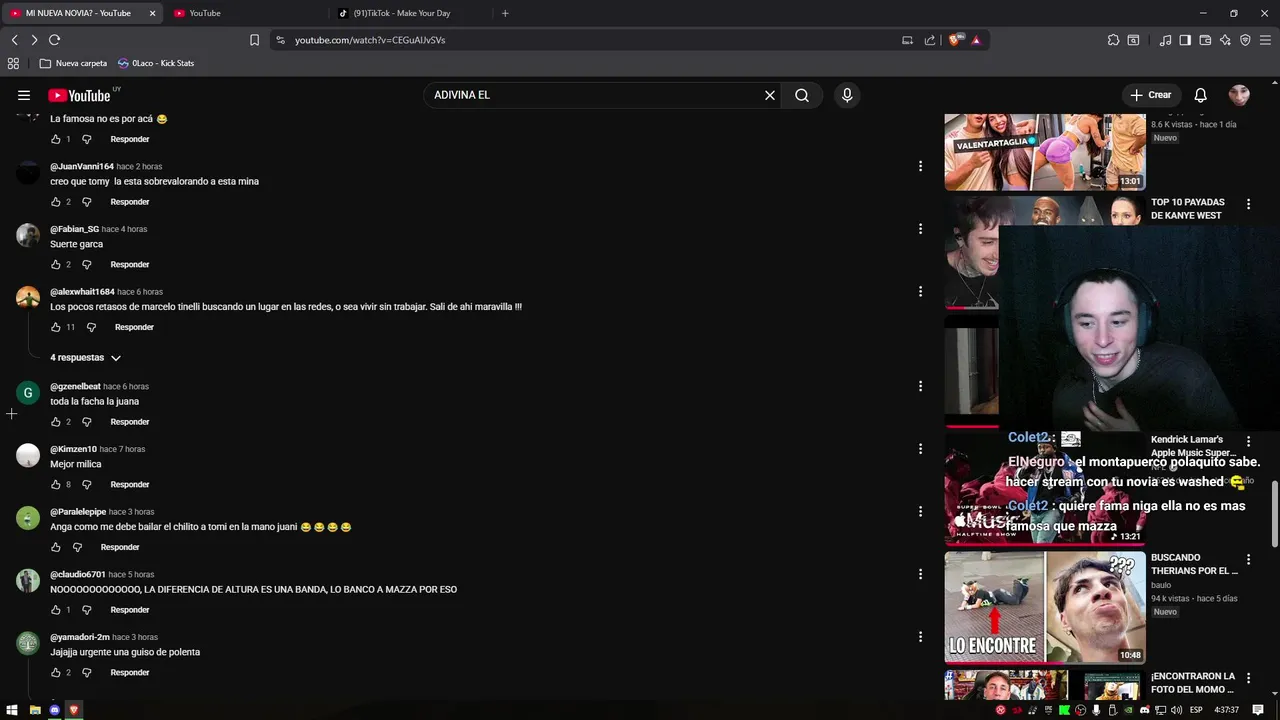Bookmark this page in address bar
This screenshot has height=720, width=1280.
254,40
